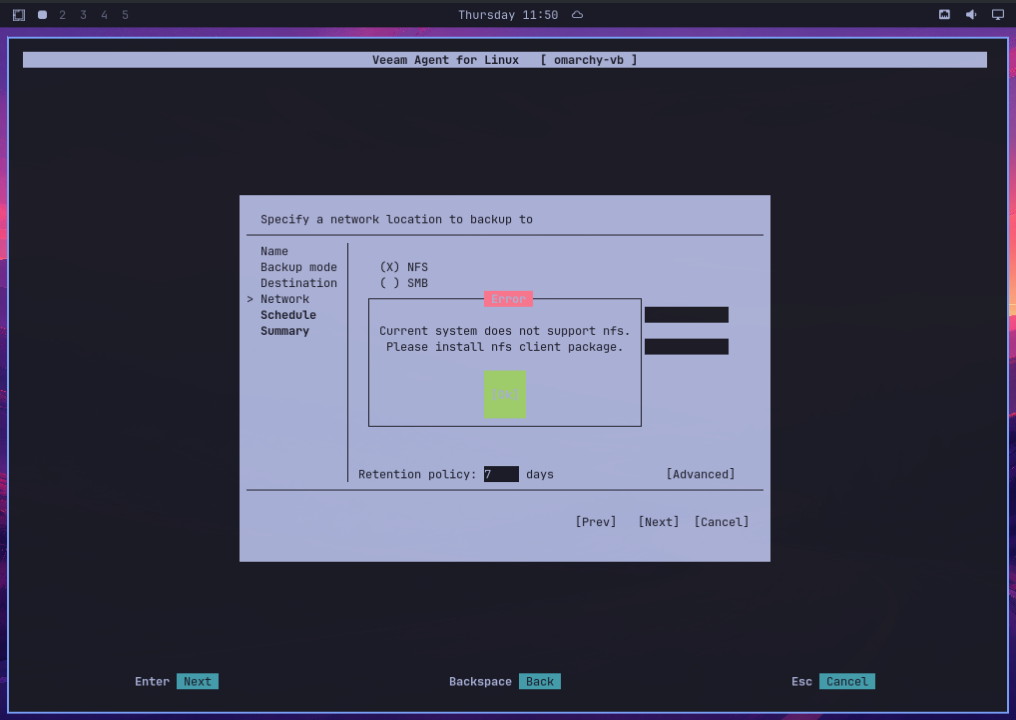Click the Back hint at bottom bar

540,681
